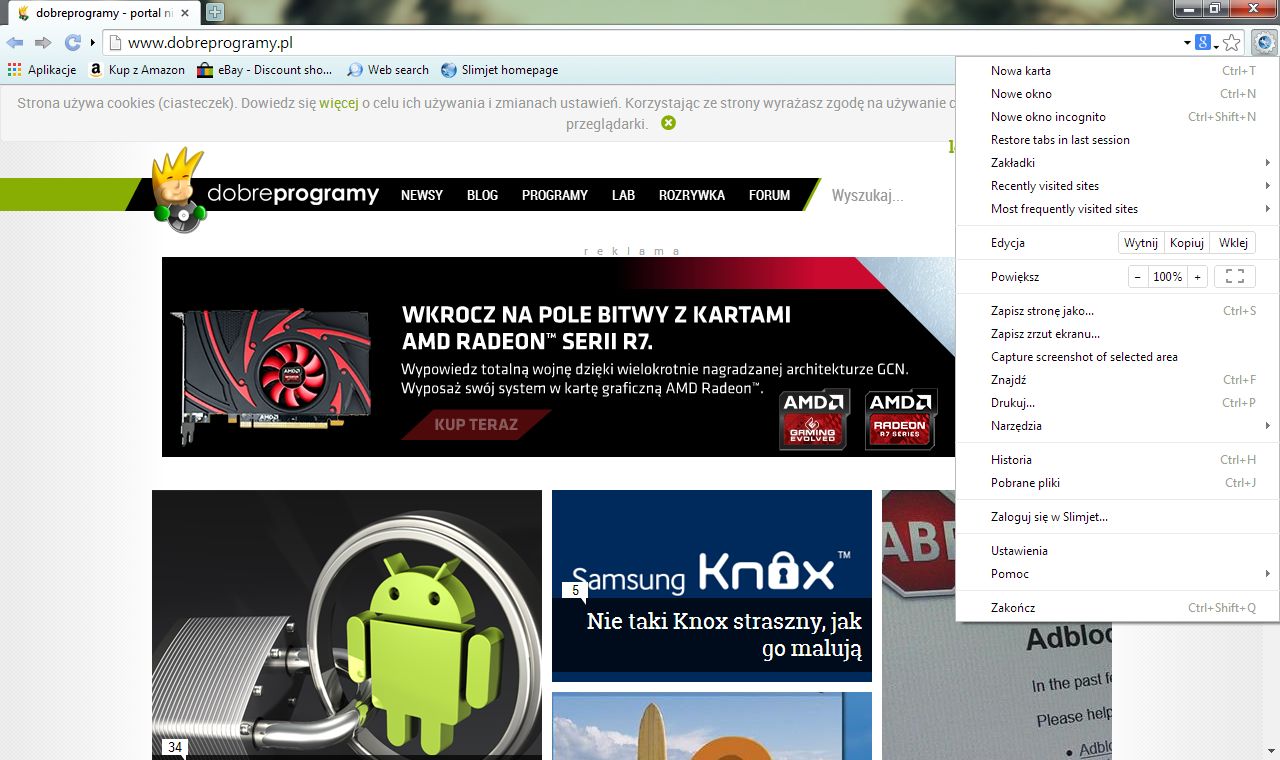Select Drukuj... menu item
The height and width of the screenshot is (760, 1280).
coord(1118,403)
